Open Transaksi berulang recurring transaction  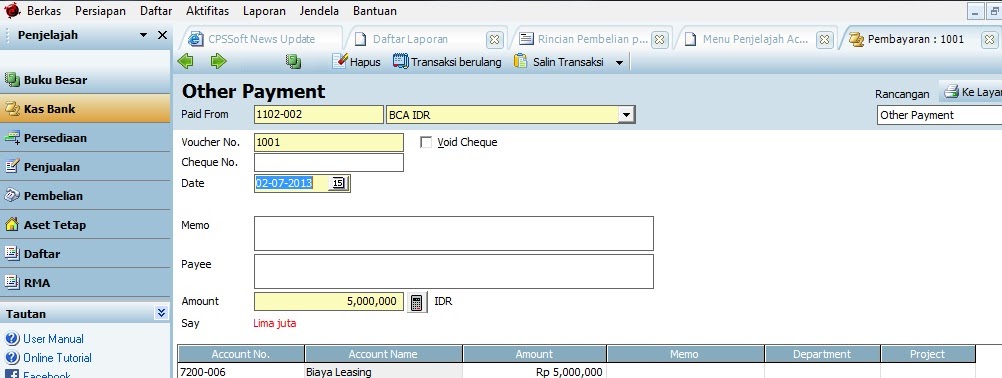pyautogui.click(x=447, y=62)
